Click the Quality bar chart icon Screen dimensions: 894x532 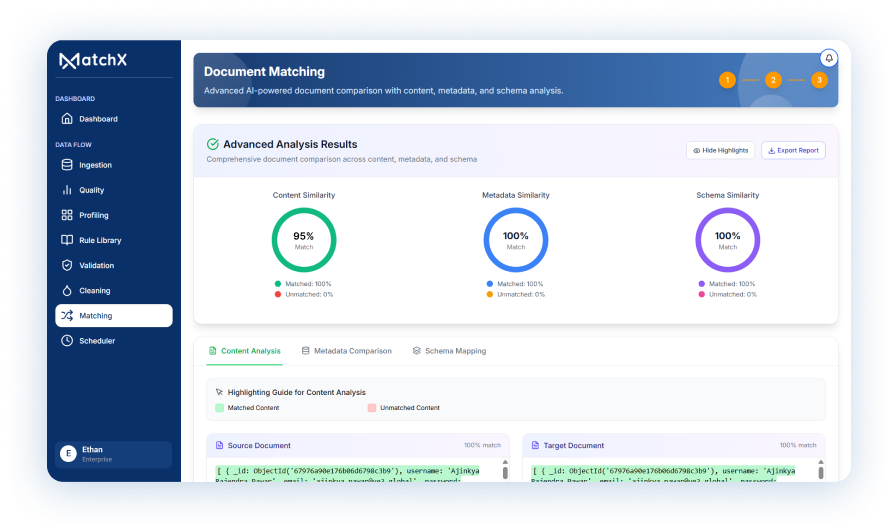pos(67,190)
